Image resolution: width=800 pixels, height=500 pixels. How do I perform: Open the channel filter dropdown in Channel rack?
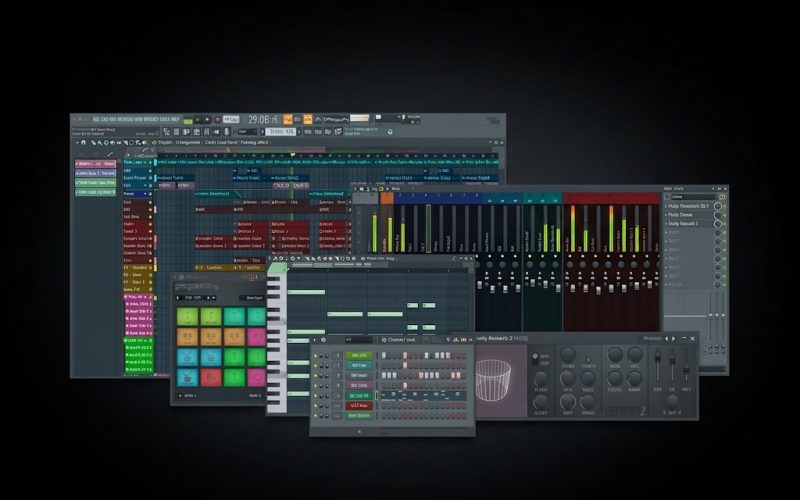[359, 340]
